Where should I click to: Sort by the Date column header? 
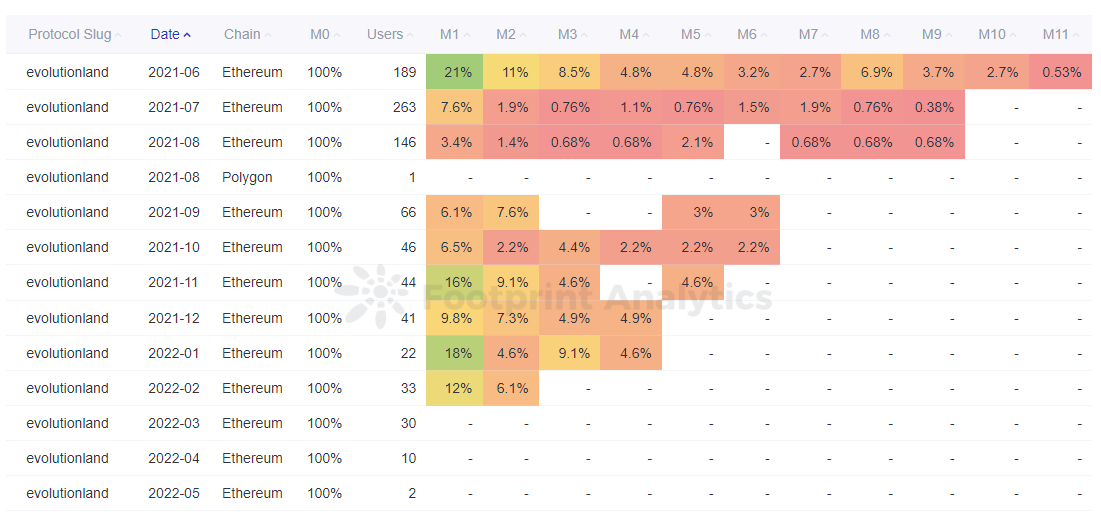pos(170,34)
